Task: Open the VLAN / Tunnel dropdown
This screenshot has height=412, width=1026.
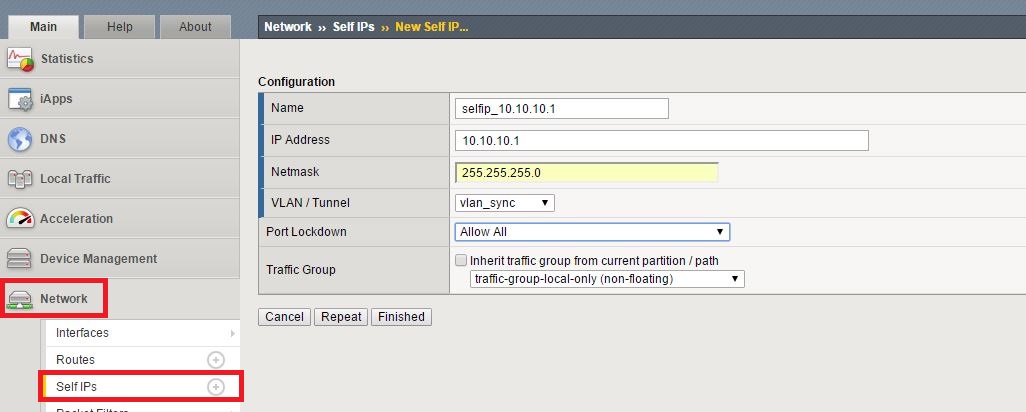Action: (x=504, y=203)
